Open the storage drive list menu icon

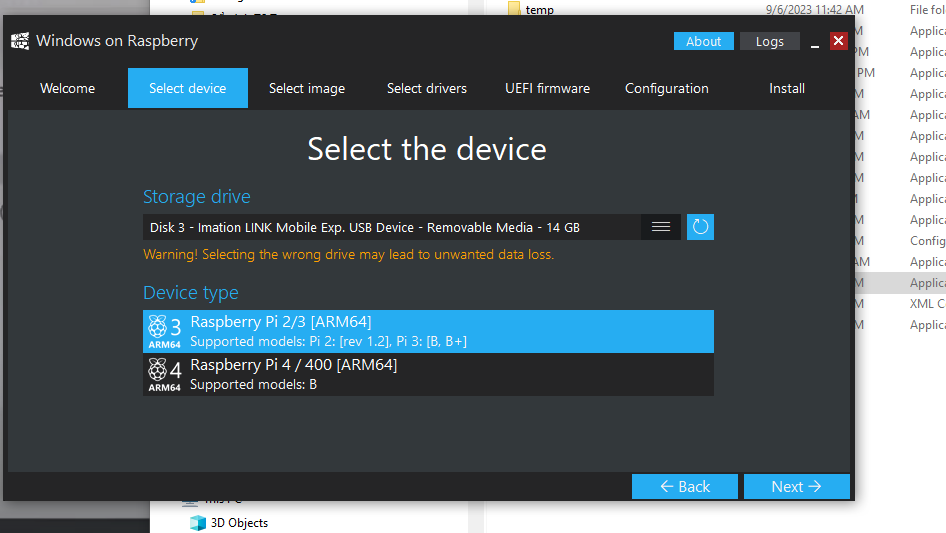661,227
